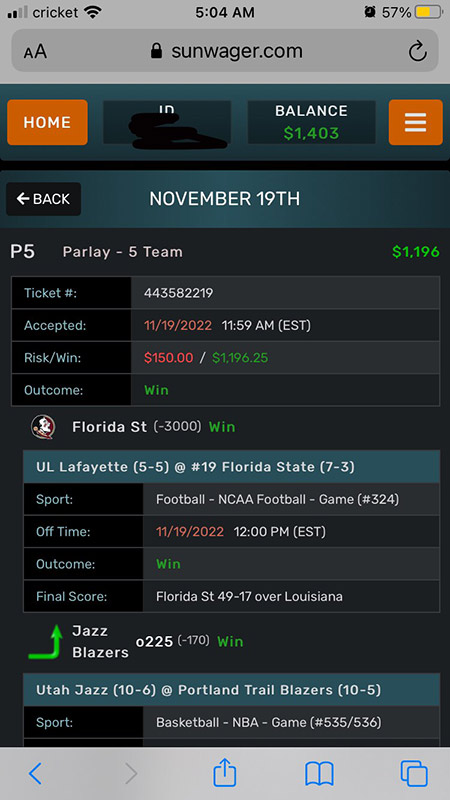
Task: Expand the UL Lafayette @ Florida State header
Action: click(x=232, y=467)
